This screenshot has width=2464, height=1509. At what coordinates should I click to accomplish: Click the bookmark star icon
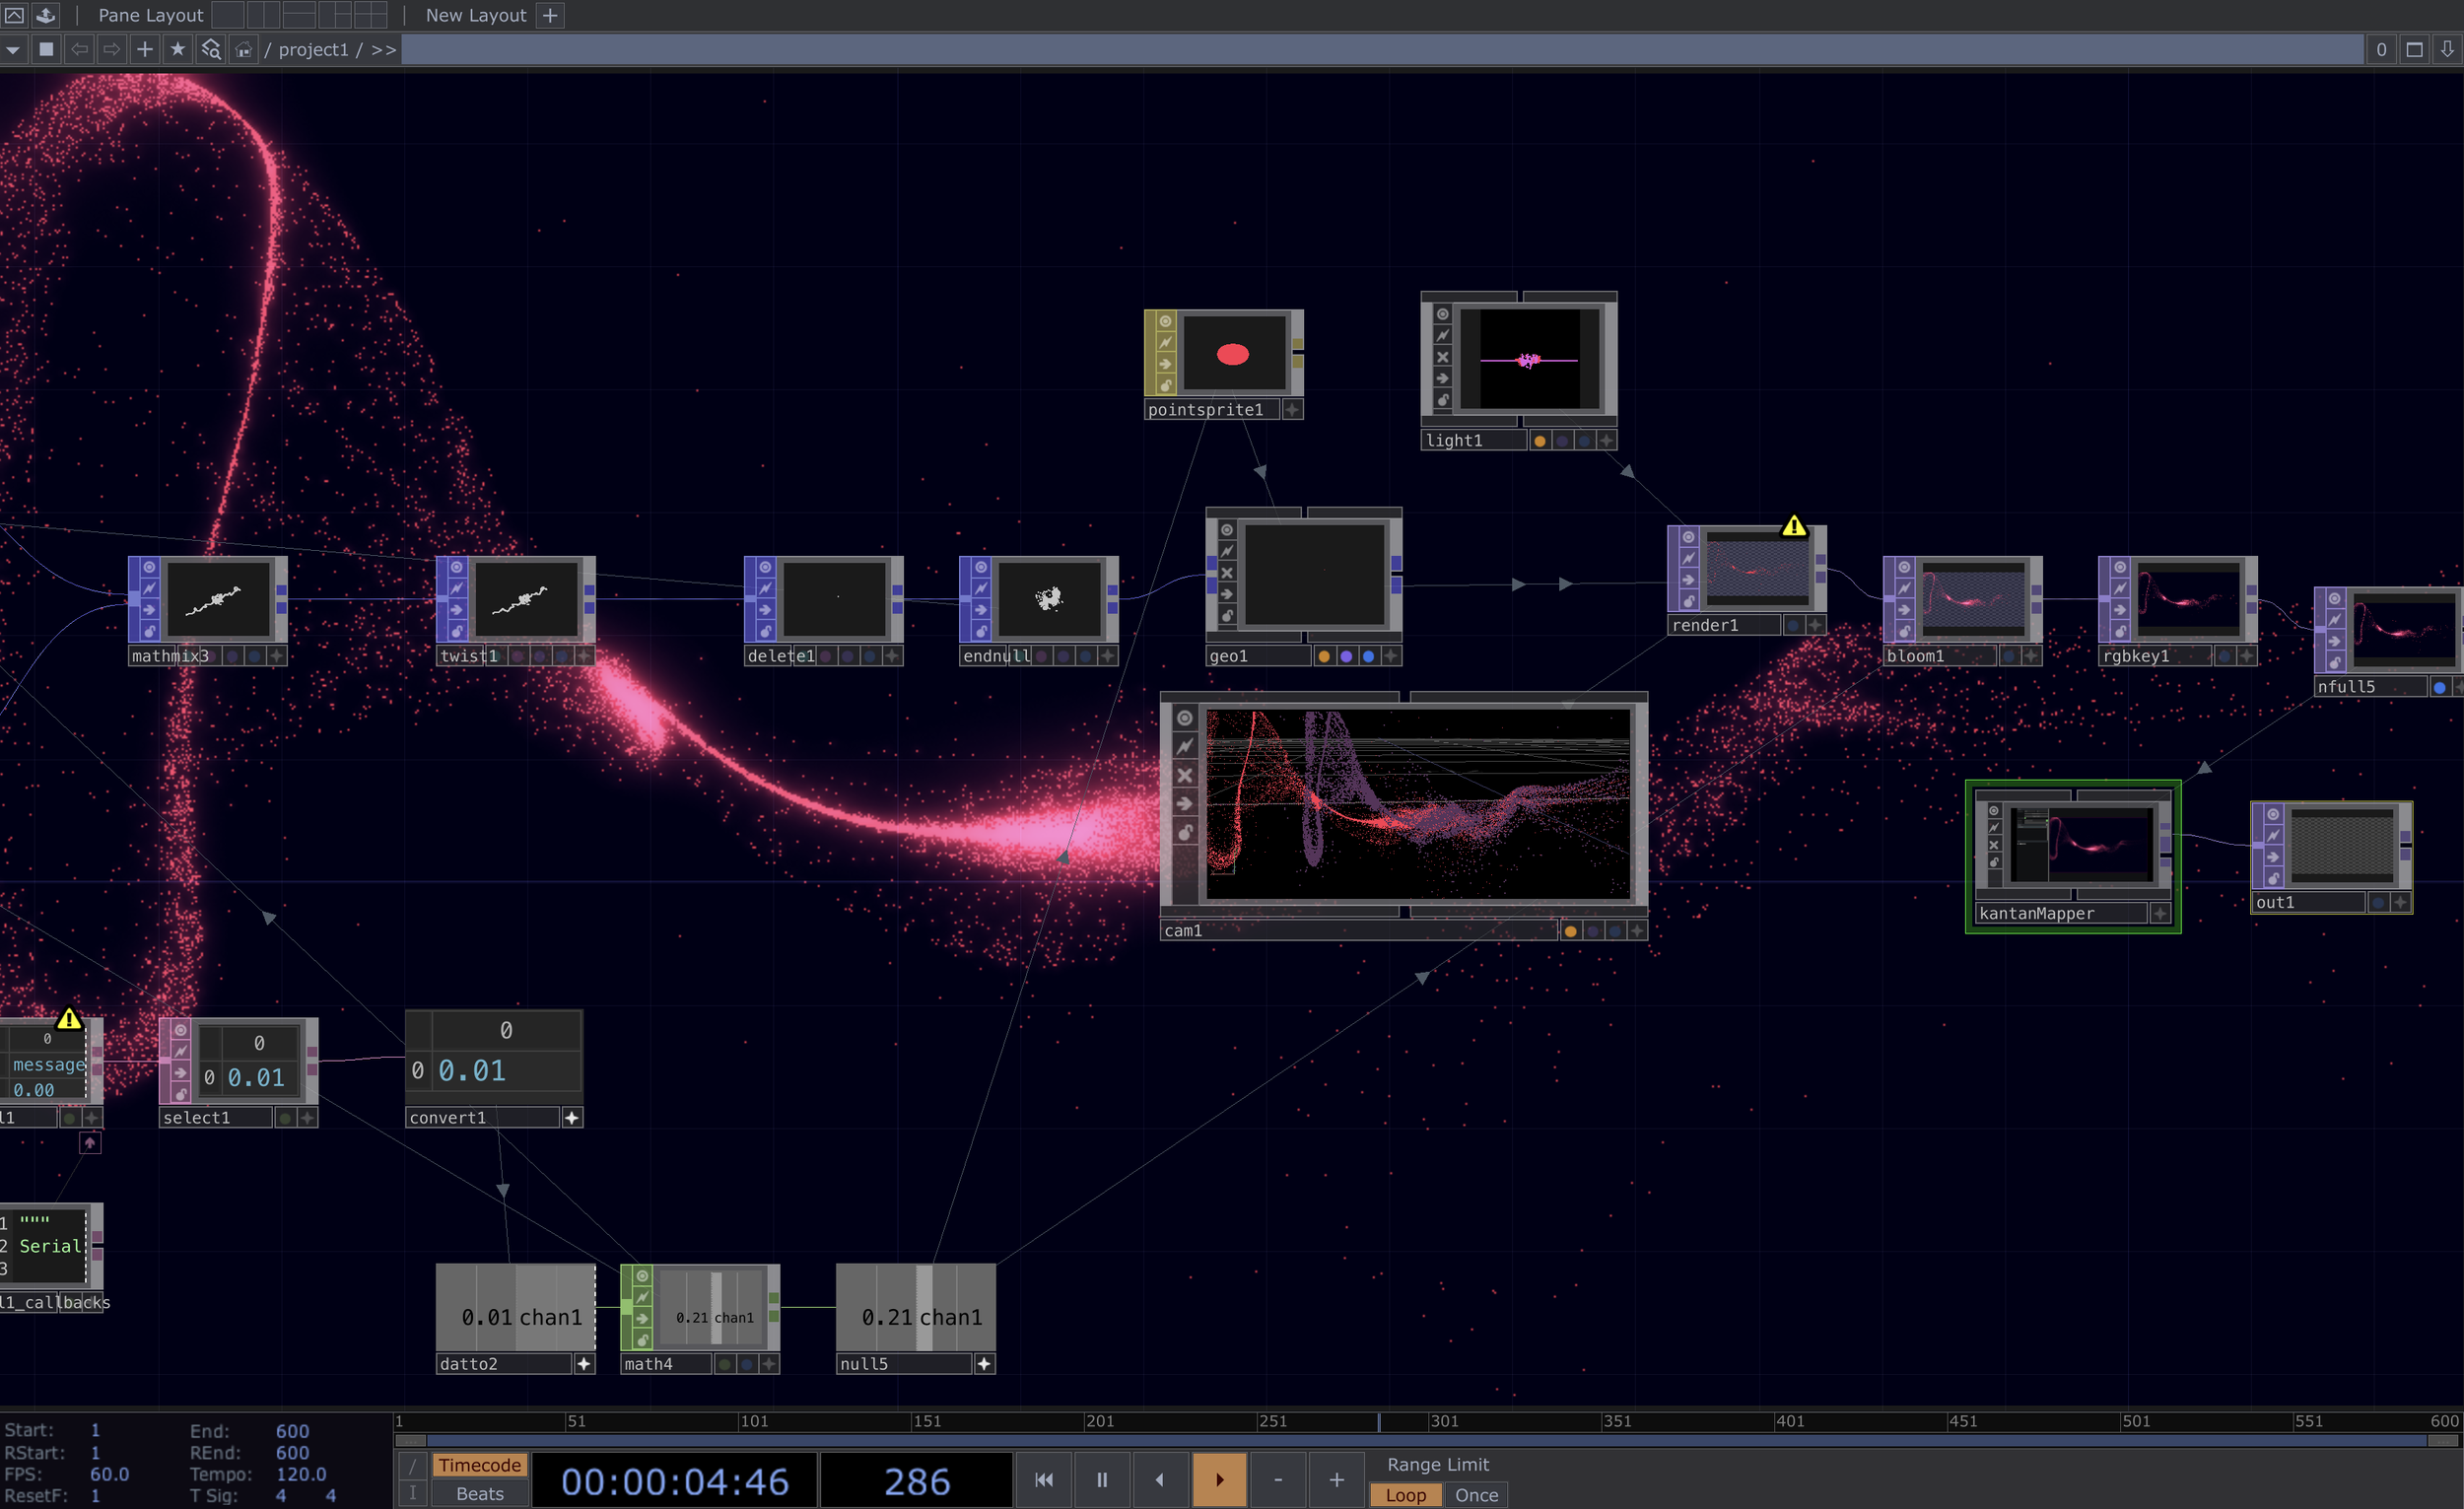178,49
